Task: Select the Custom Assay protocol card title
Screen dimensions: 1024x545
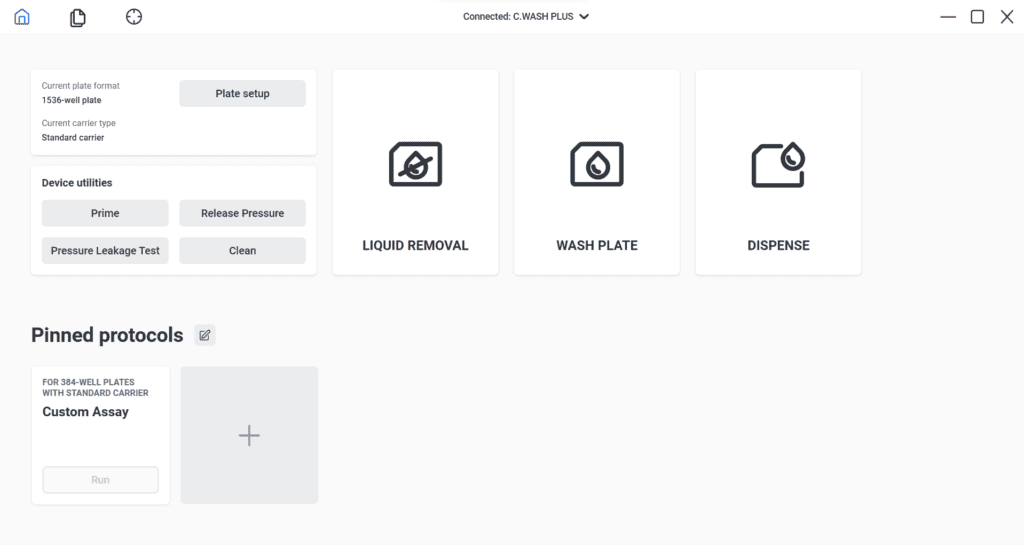Action: 85,412
